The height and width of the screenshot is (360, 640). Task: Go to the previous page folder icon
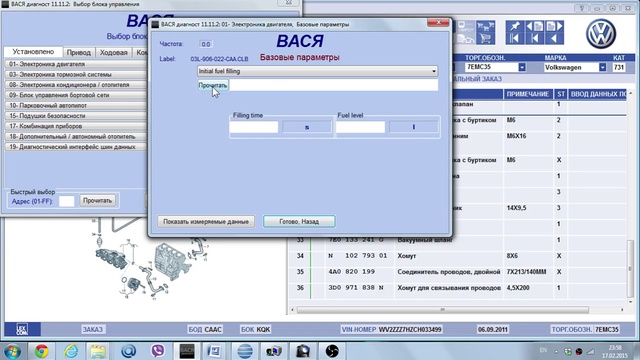(x=535, y=27)
